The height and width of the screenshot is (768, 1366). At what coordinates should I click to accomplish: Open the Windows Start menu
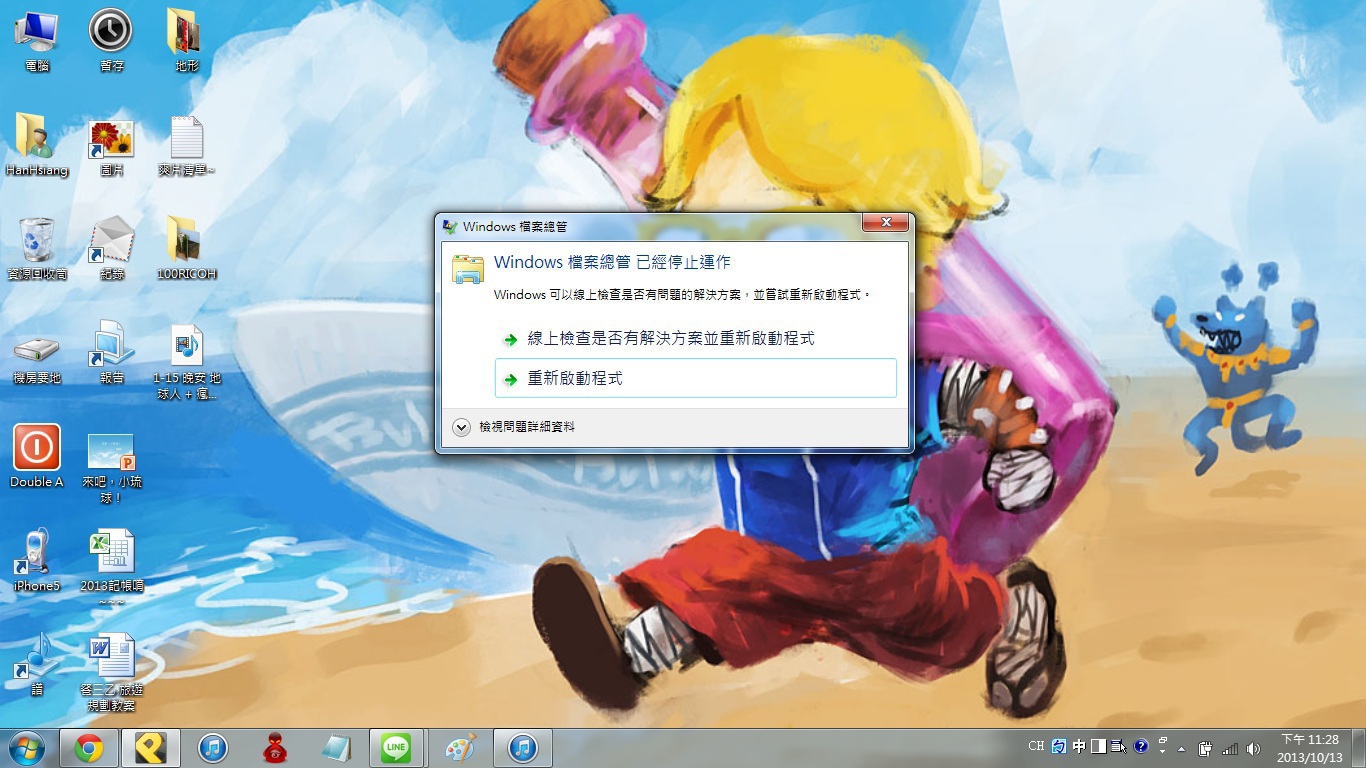pos(27,748)
